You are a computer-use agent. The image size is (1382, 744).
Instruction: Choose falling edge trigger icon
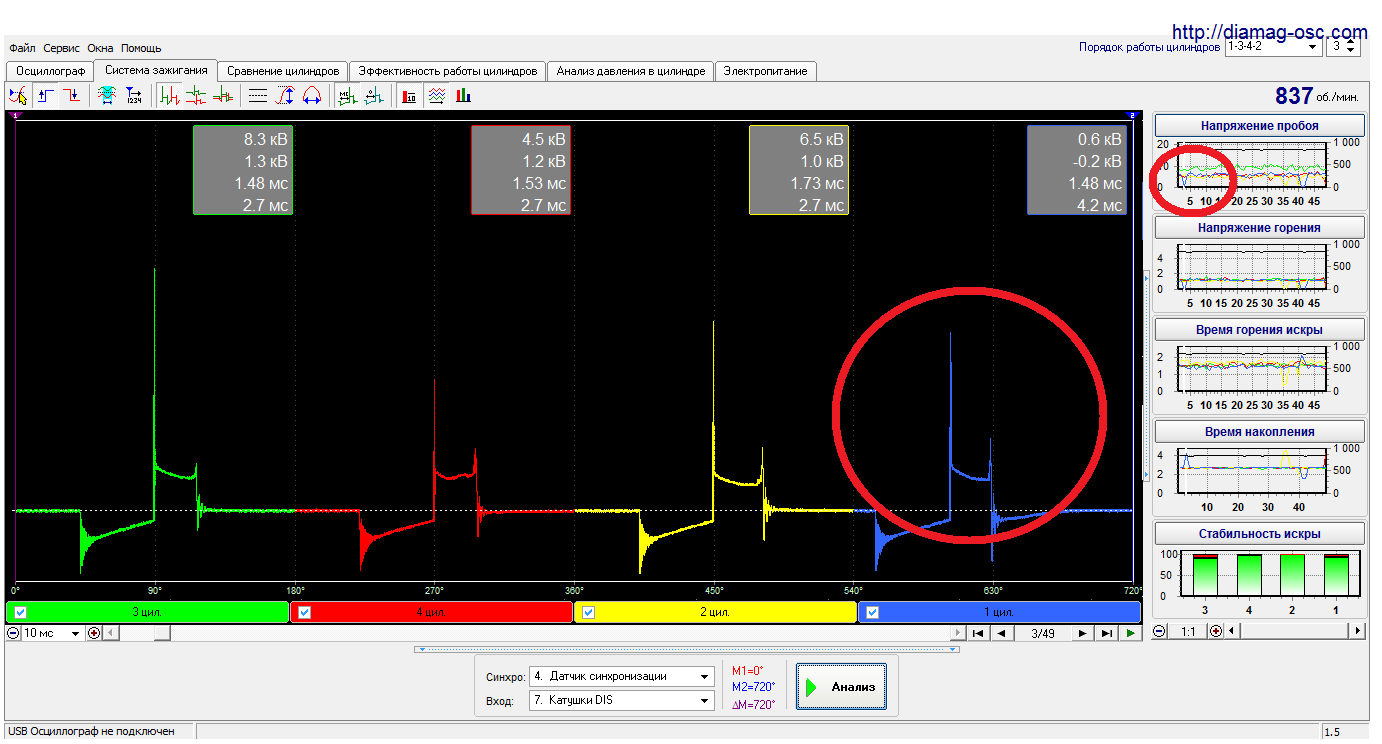pyautogui.click(x=72, y=96)
